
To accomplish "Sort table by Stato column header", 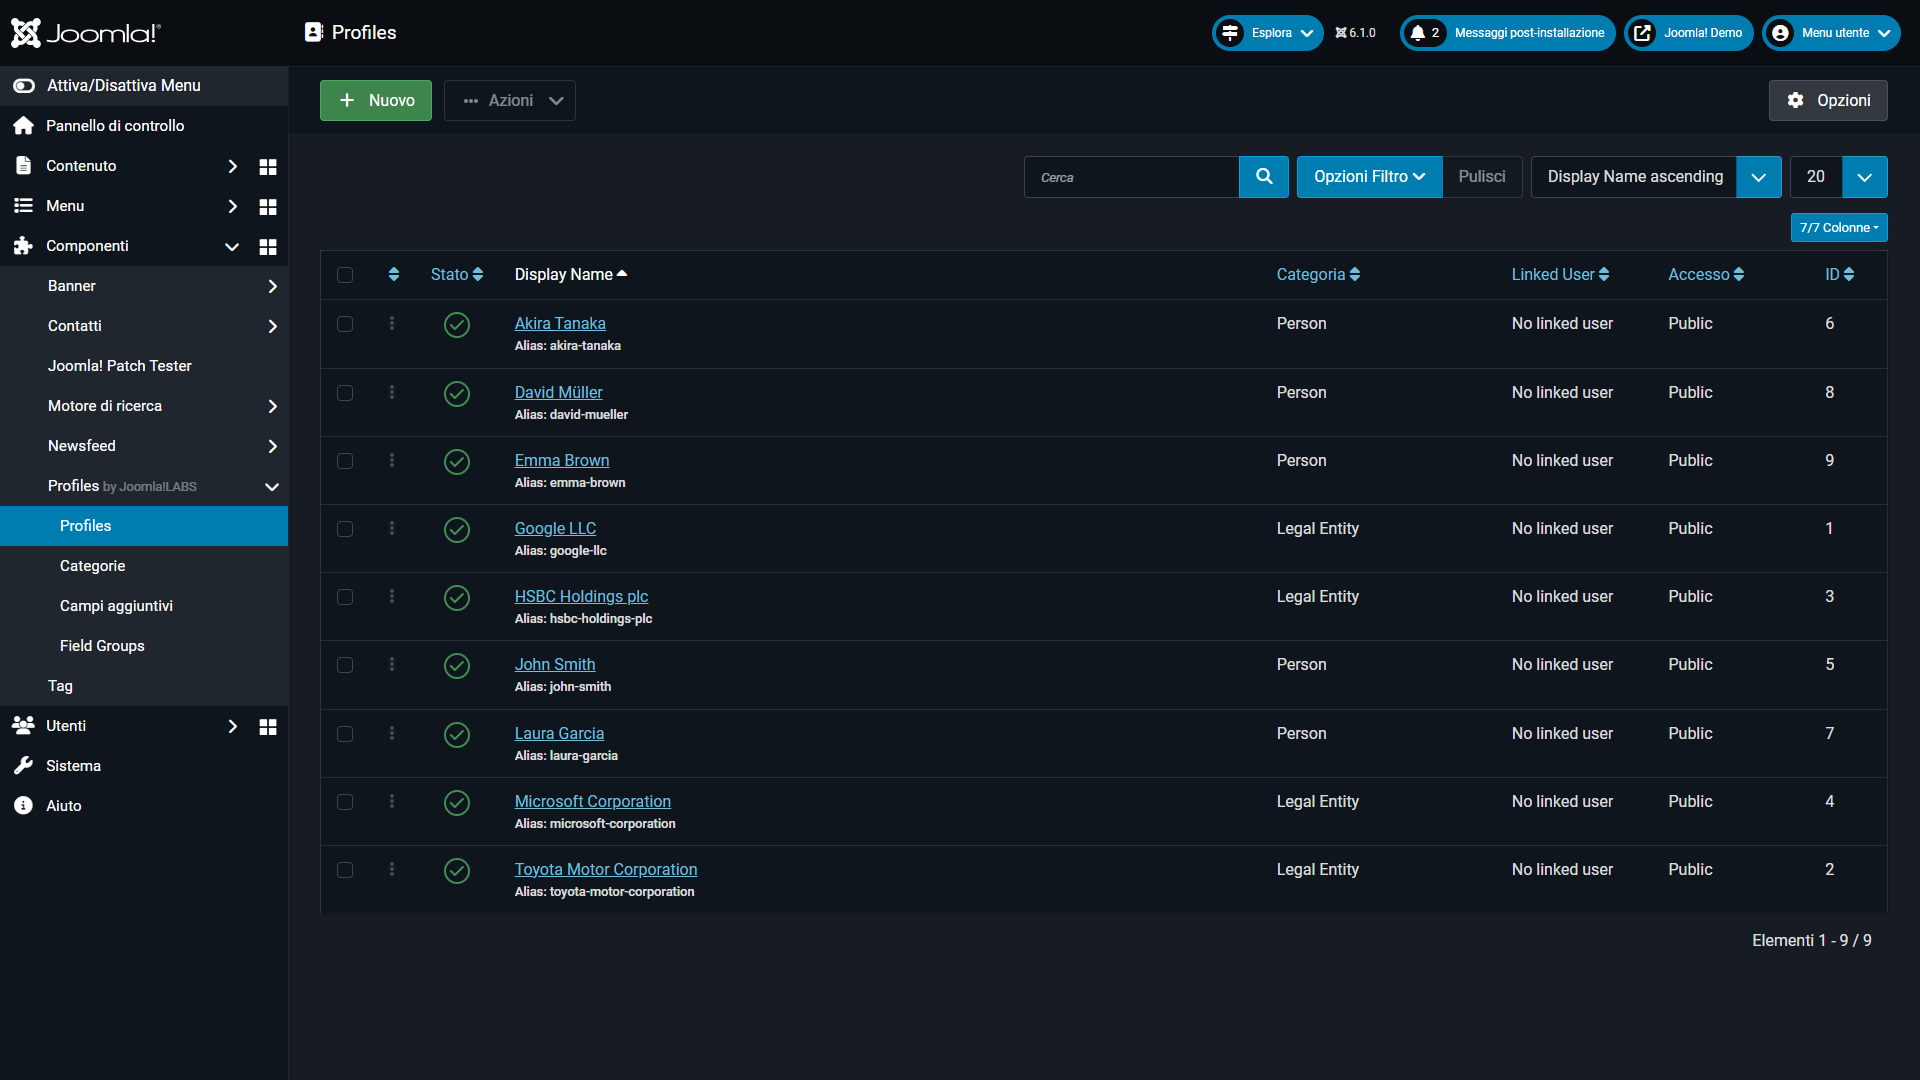I will click(457, 274).
